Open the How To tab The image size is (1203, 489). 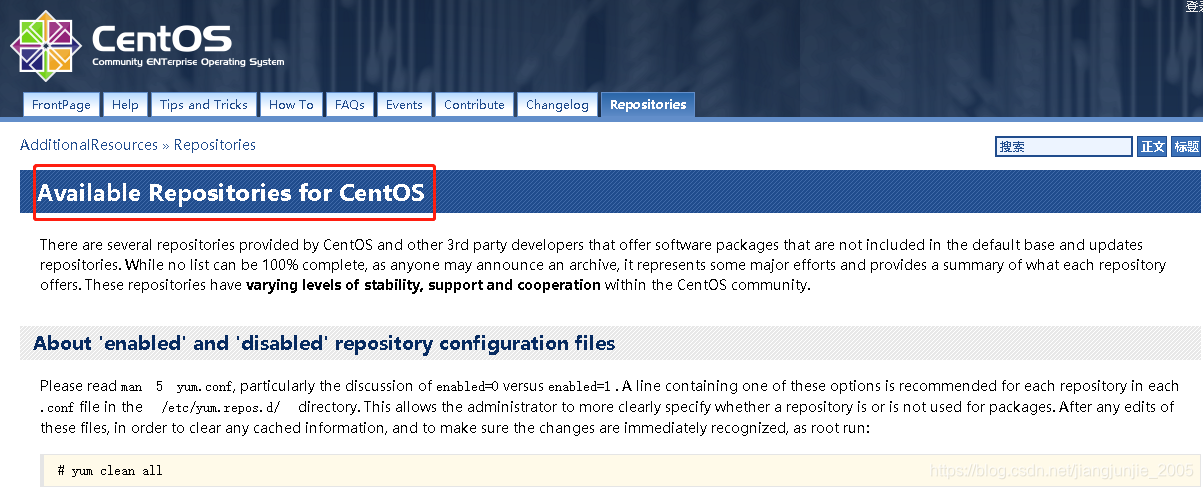tap(291, 105)
